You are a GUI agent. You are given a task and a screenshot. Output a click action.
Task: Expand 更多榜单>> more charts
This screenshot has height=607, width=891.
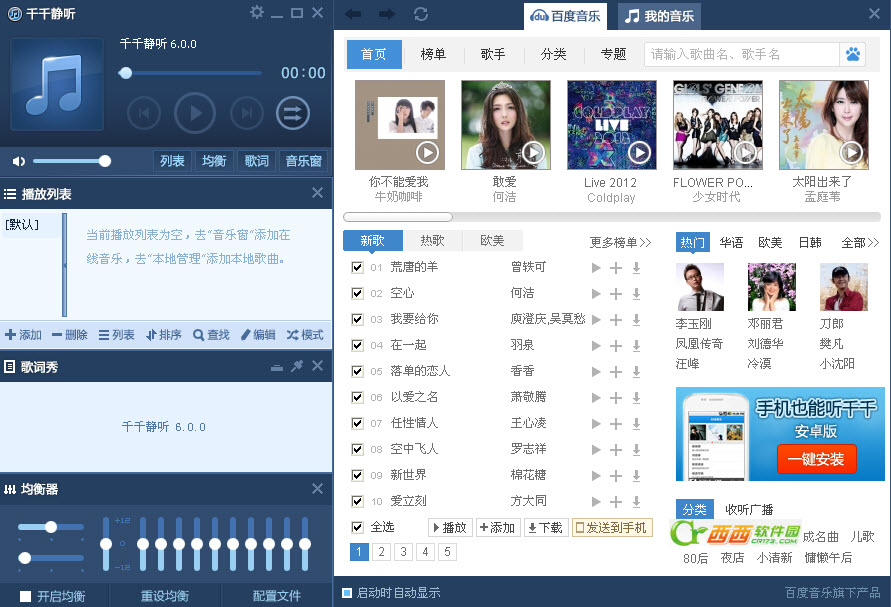[620, 243]
